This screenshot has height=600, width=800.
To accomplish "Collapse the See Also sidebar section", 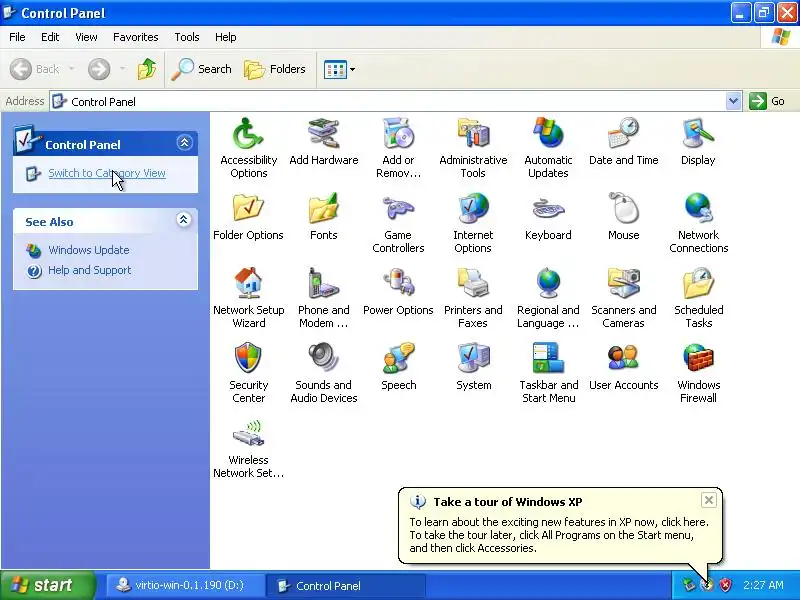I will pyautogui.click(x=184, y=220).
